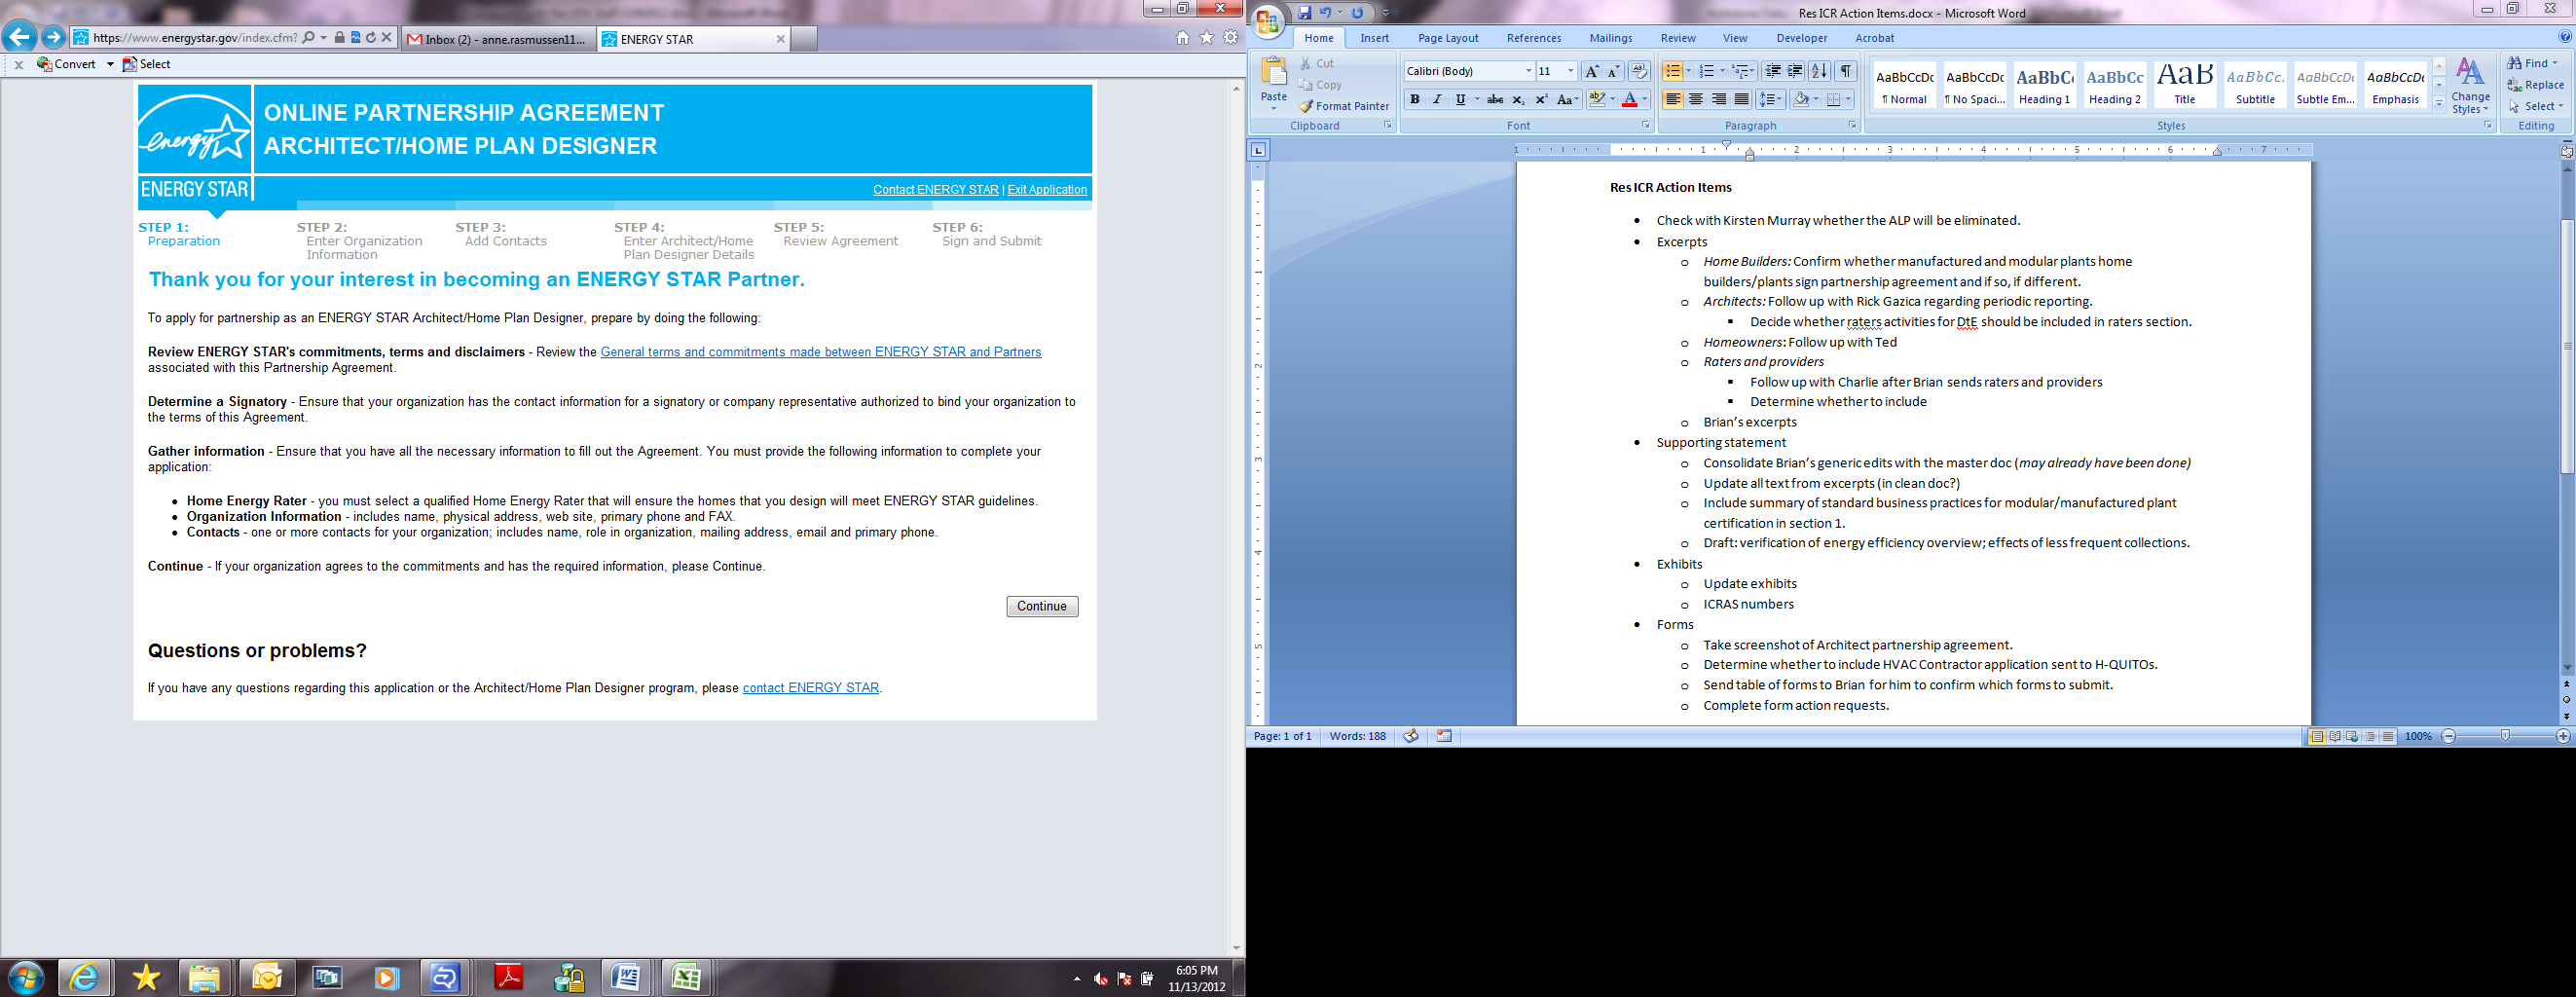Select the Developer ribbon tab
This screenshot has height=997, width=2576.
coord(1802,38)
